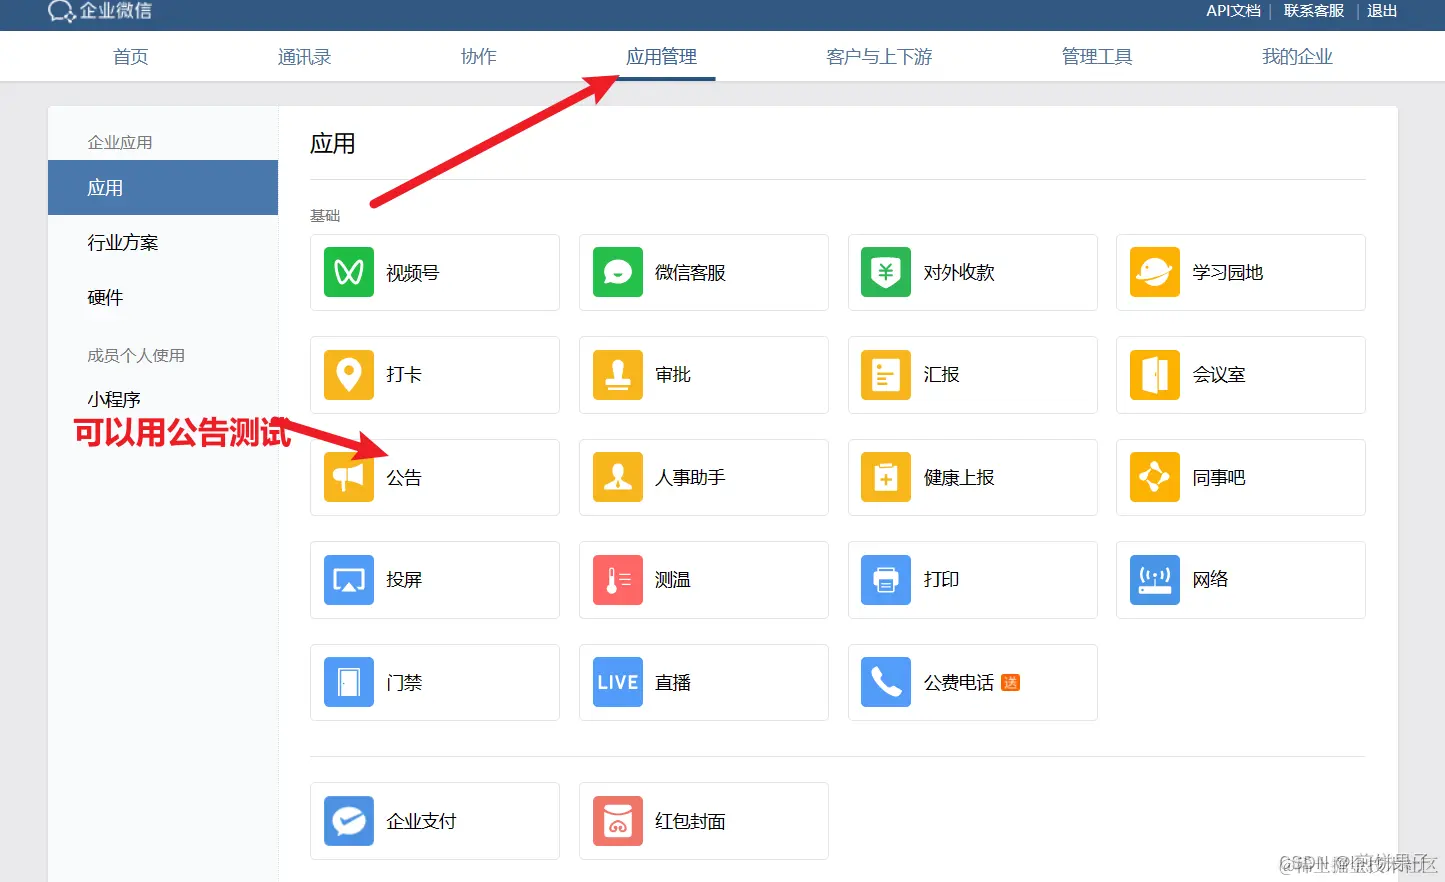
Task: Click the 测温 thermometer icon
Action: 617,579
